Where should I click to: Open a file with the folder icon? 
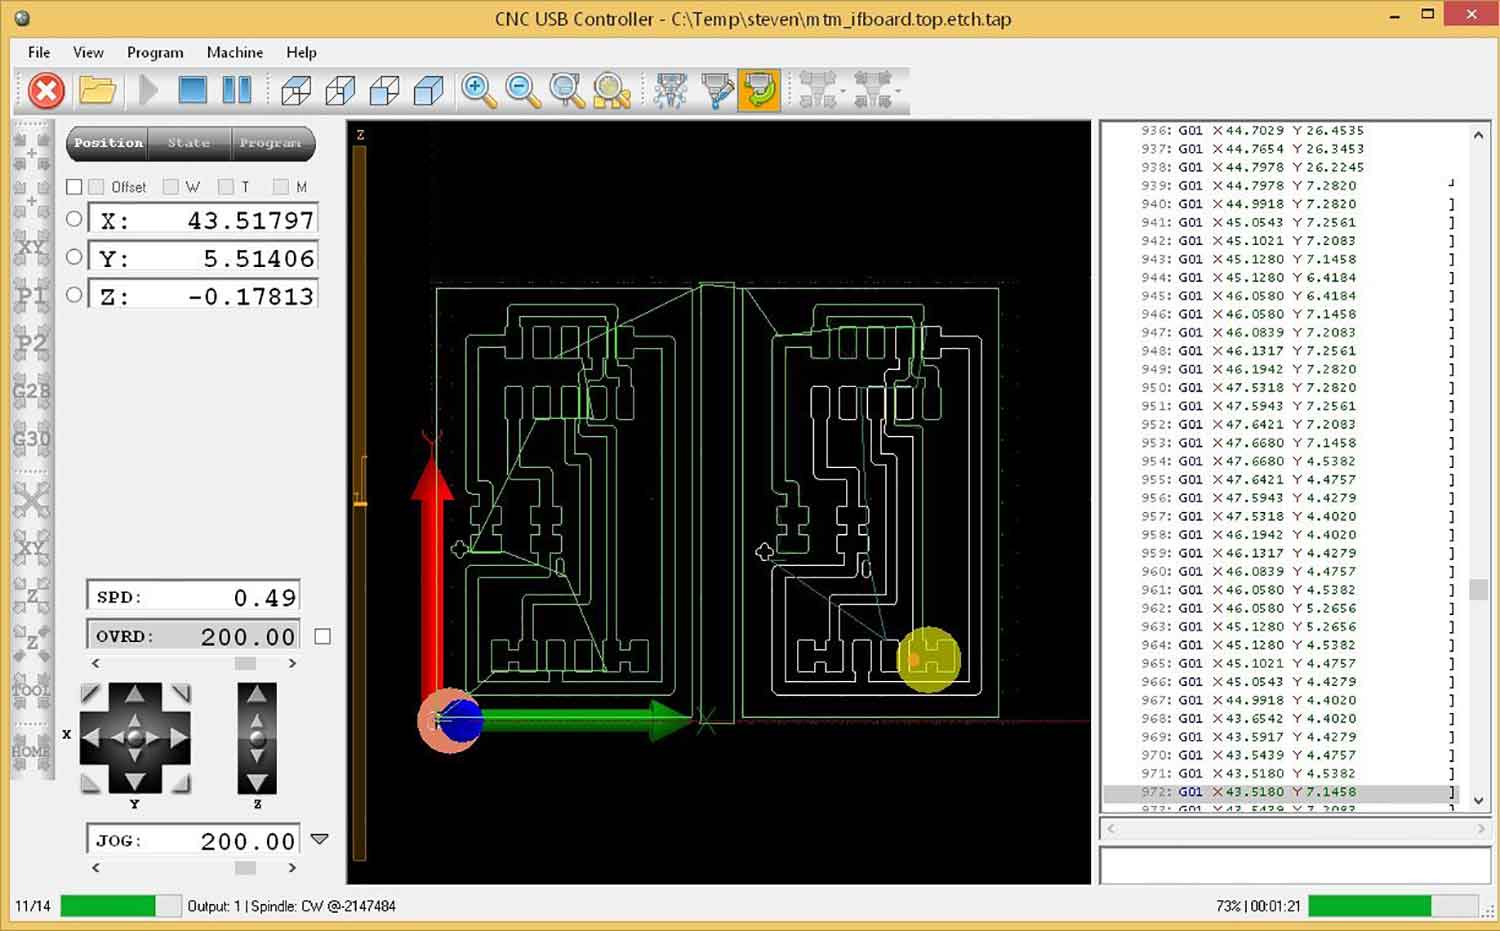[x=97, y=91]
